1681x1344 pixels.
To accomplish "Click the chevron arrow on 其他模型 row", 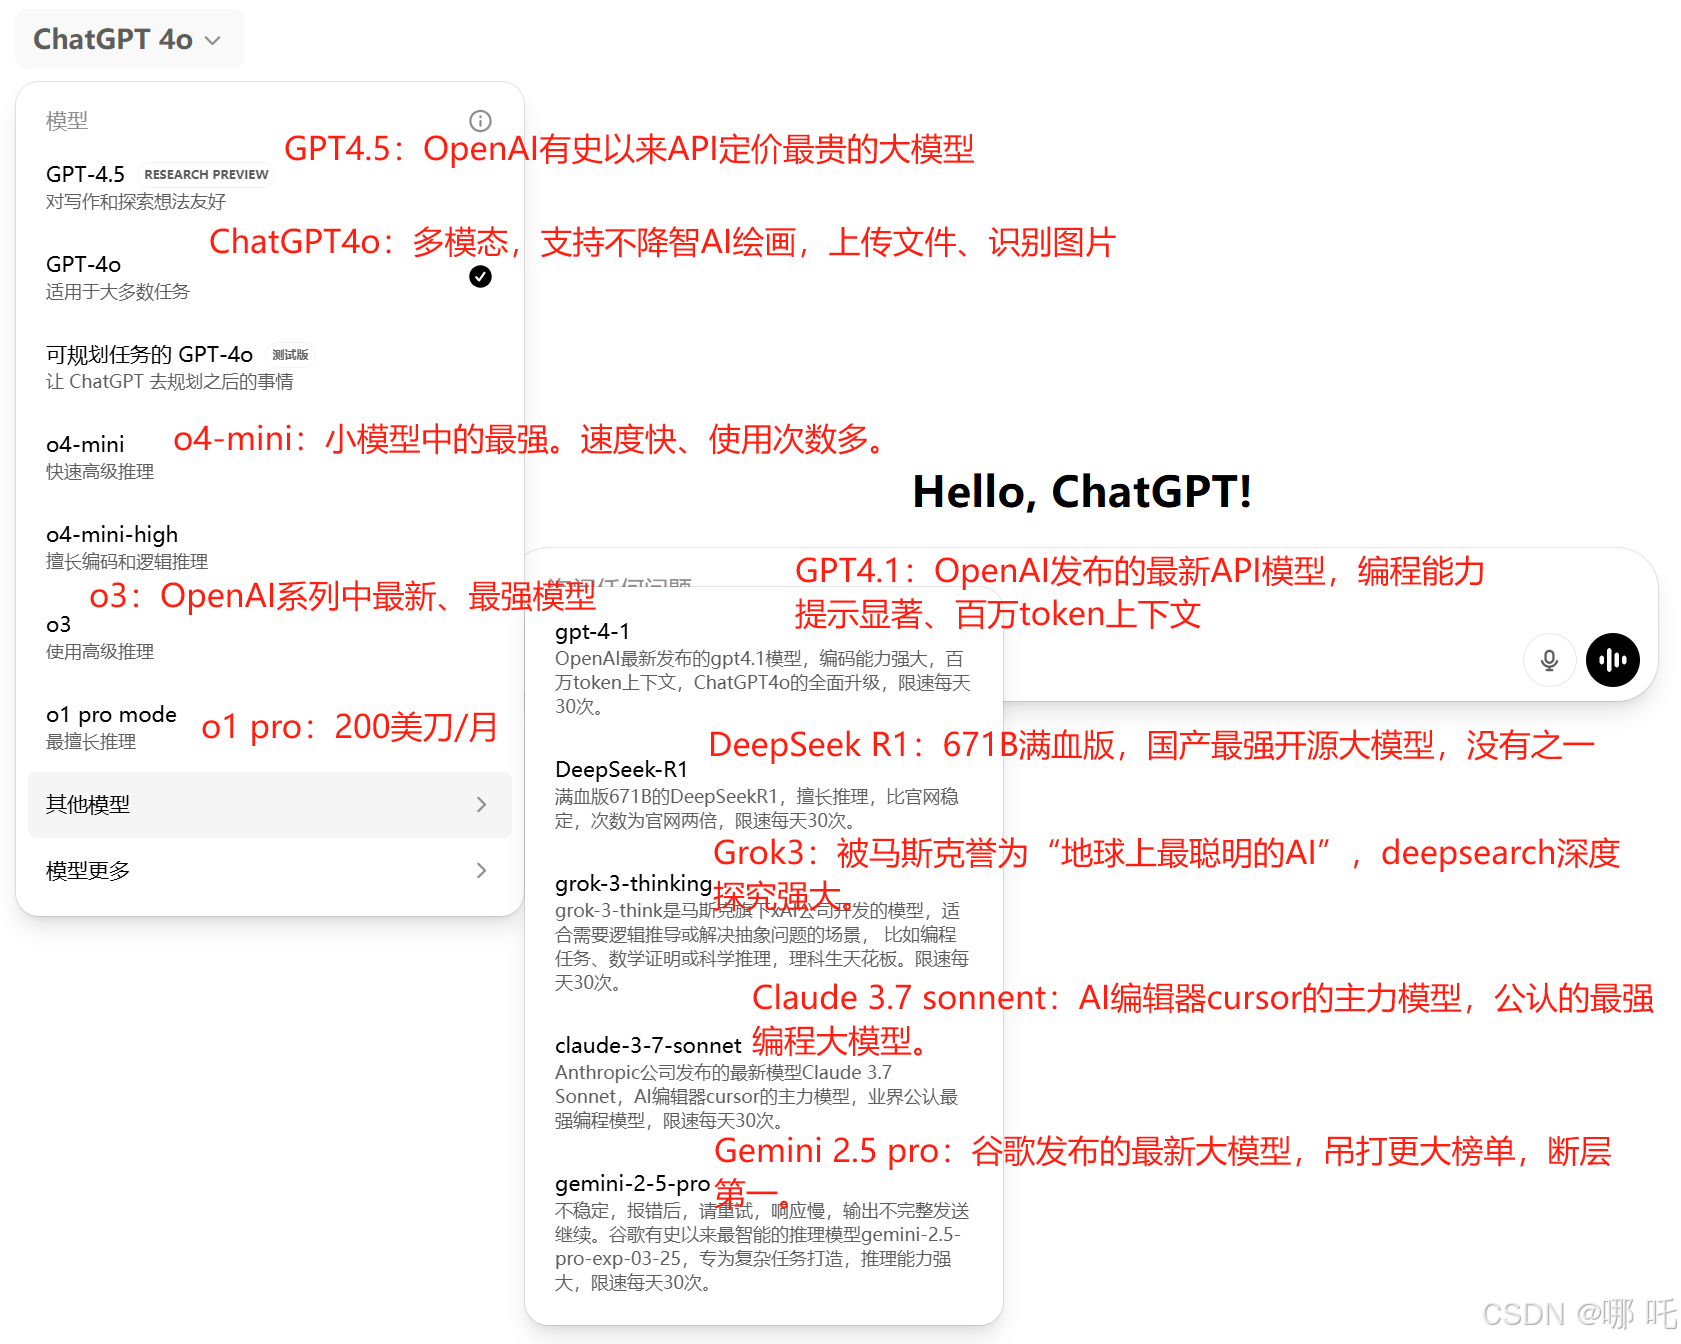I will (481, 805).
